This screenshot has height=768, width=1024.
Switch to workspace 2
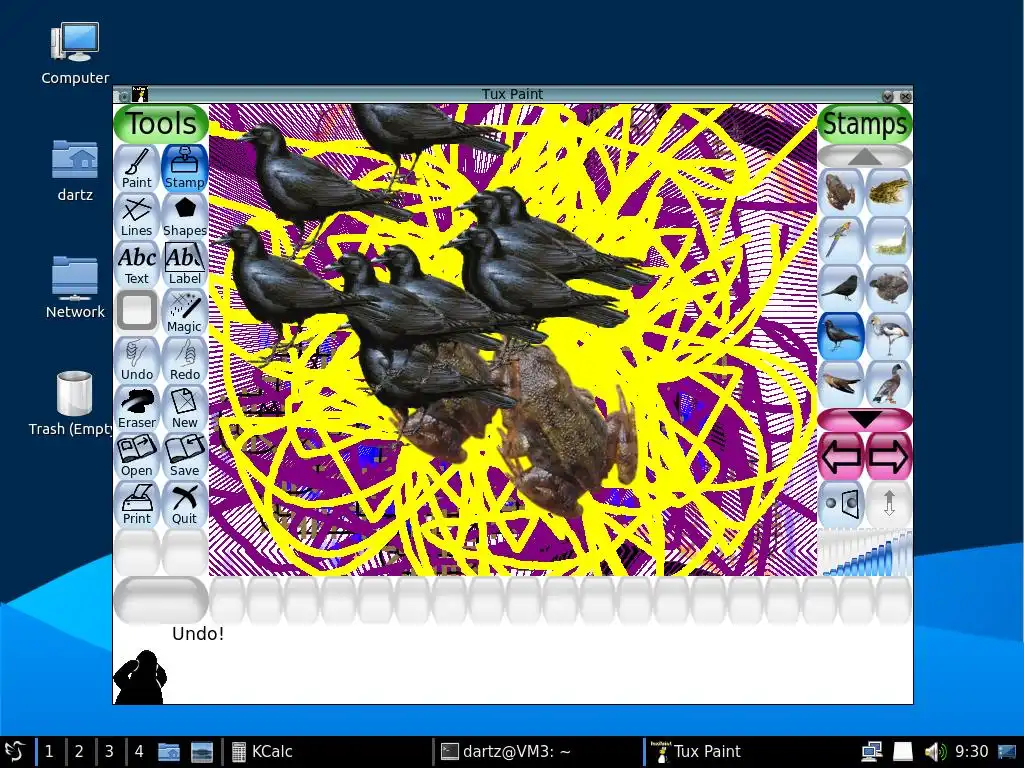point(79,752)
